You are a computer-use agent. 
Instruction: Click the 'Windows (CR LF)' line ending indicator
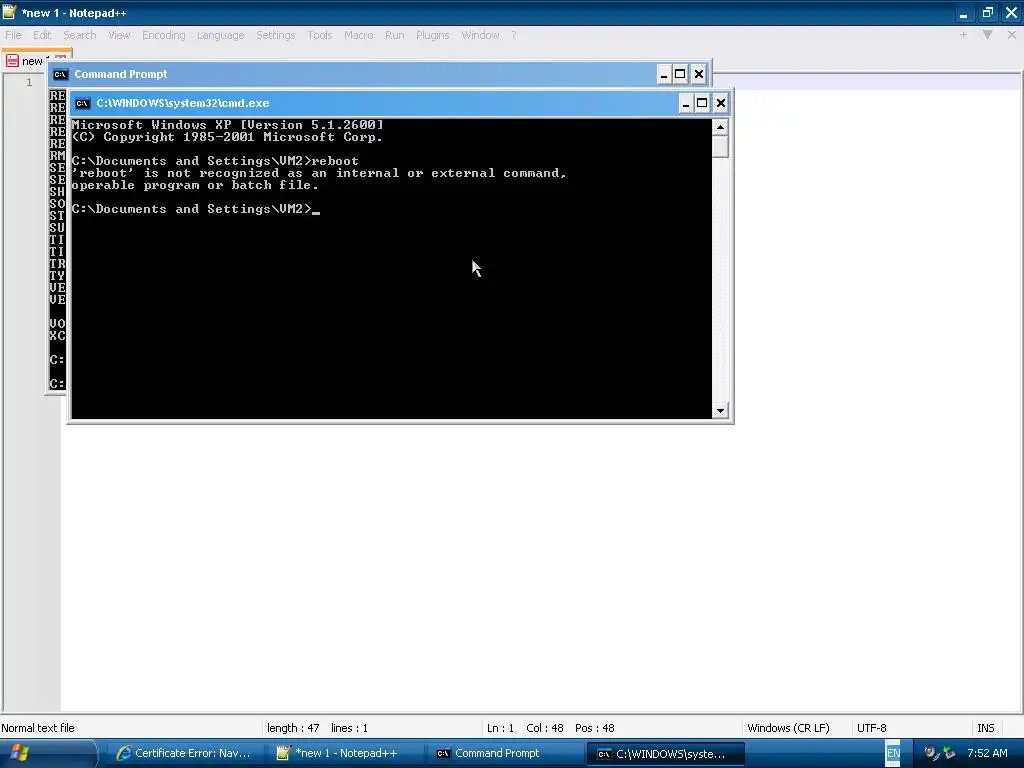coord(788,728)
